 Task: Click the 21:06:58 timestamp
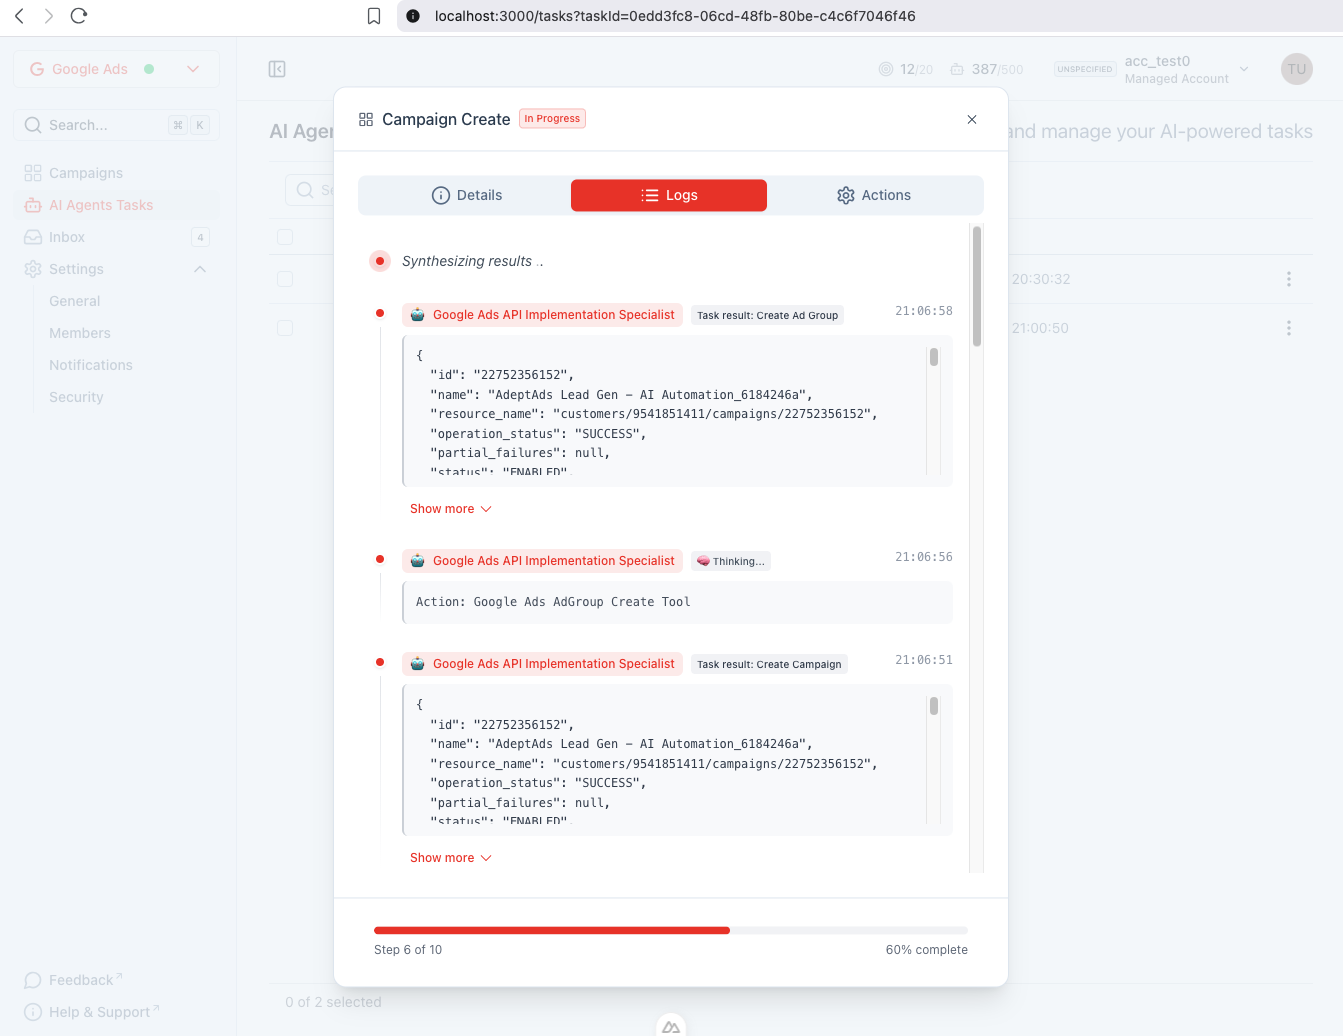click(x=924, y=311)
